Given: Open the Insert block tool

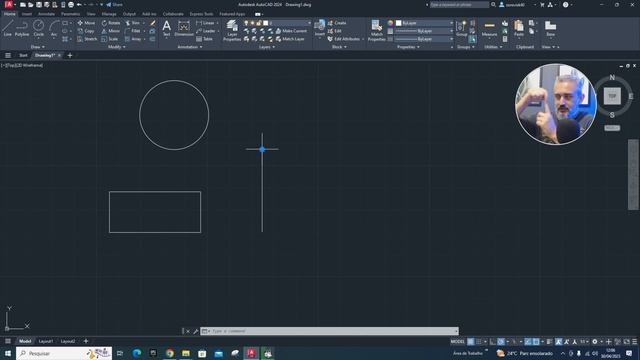Looking at the screenshot, I should tap(320, 28).
